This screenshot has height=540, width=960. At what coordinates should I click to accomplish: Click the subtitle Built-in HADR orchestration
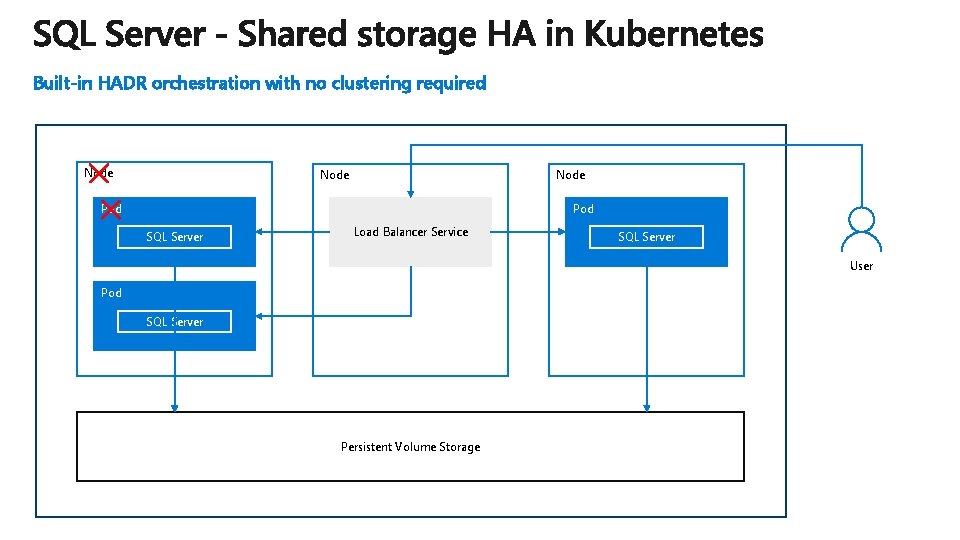[260, 83]
